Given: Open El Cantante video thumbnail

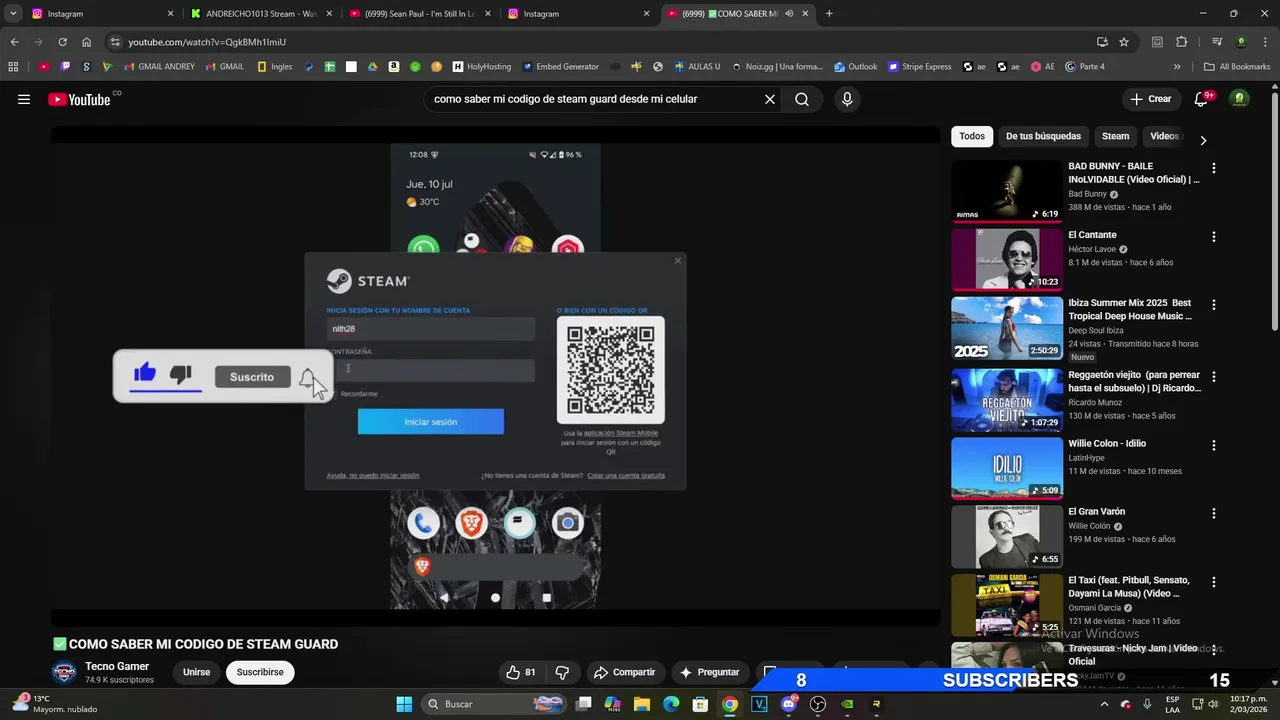Looking at the screenshot, I should 1006,259.
